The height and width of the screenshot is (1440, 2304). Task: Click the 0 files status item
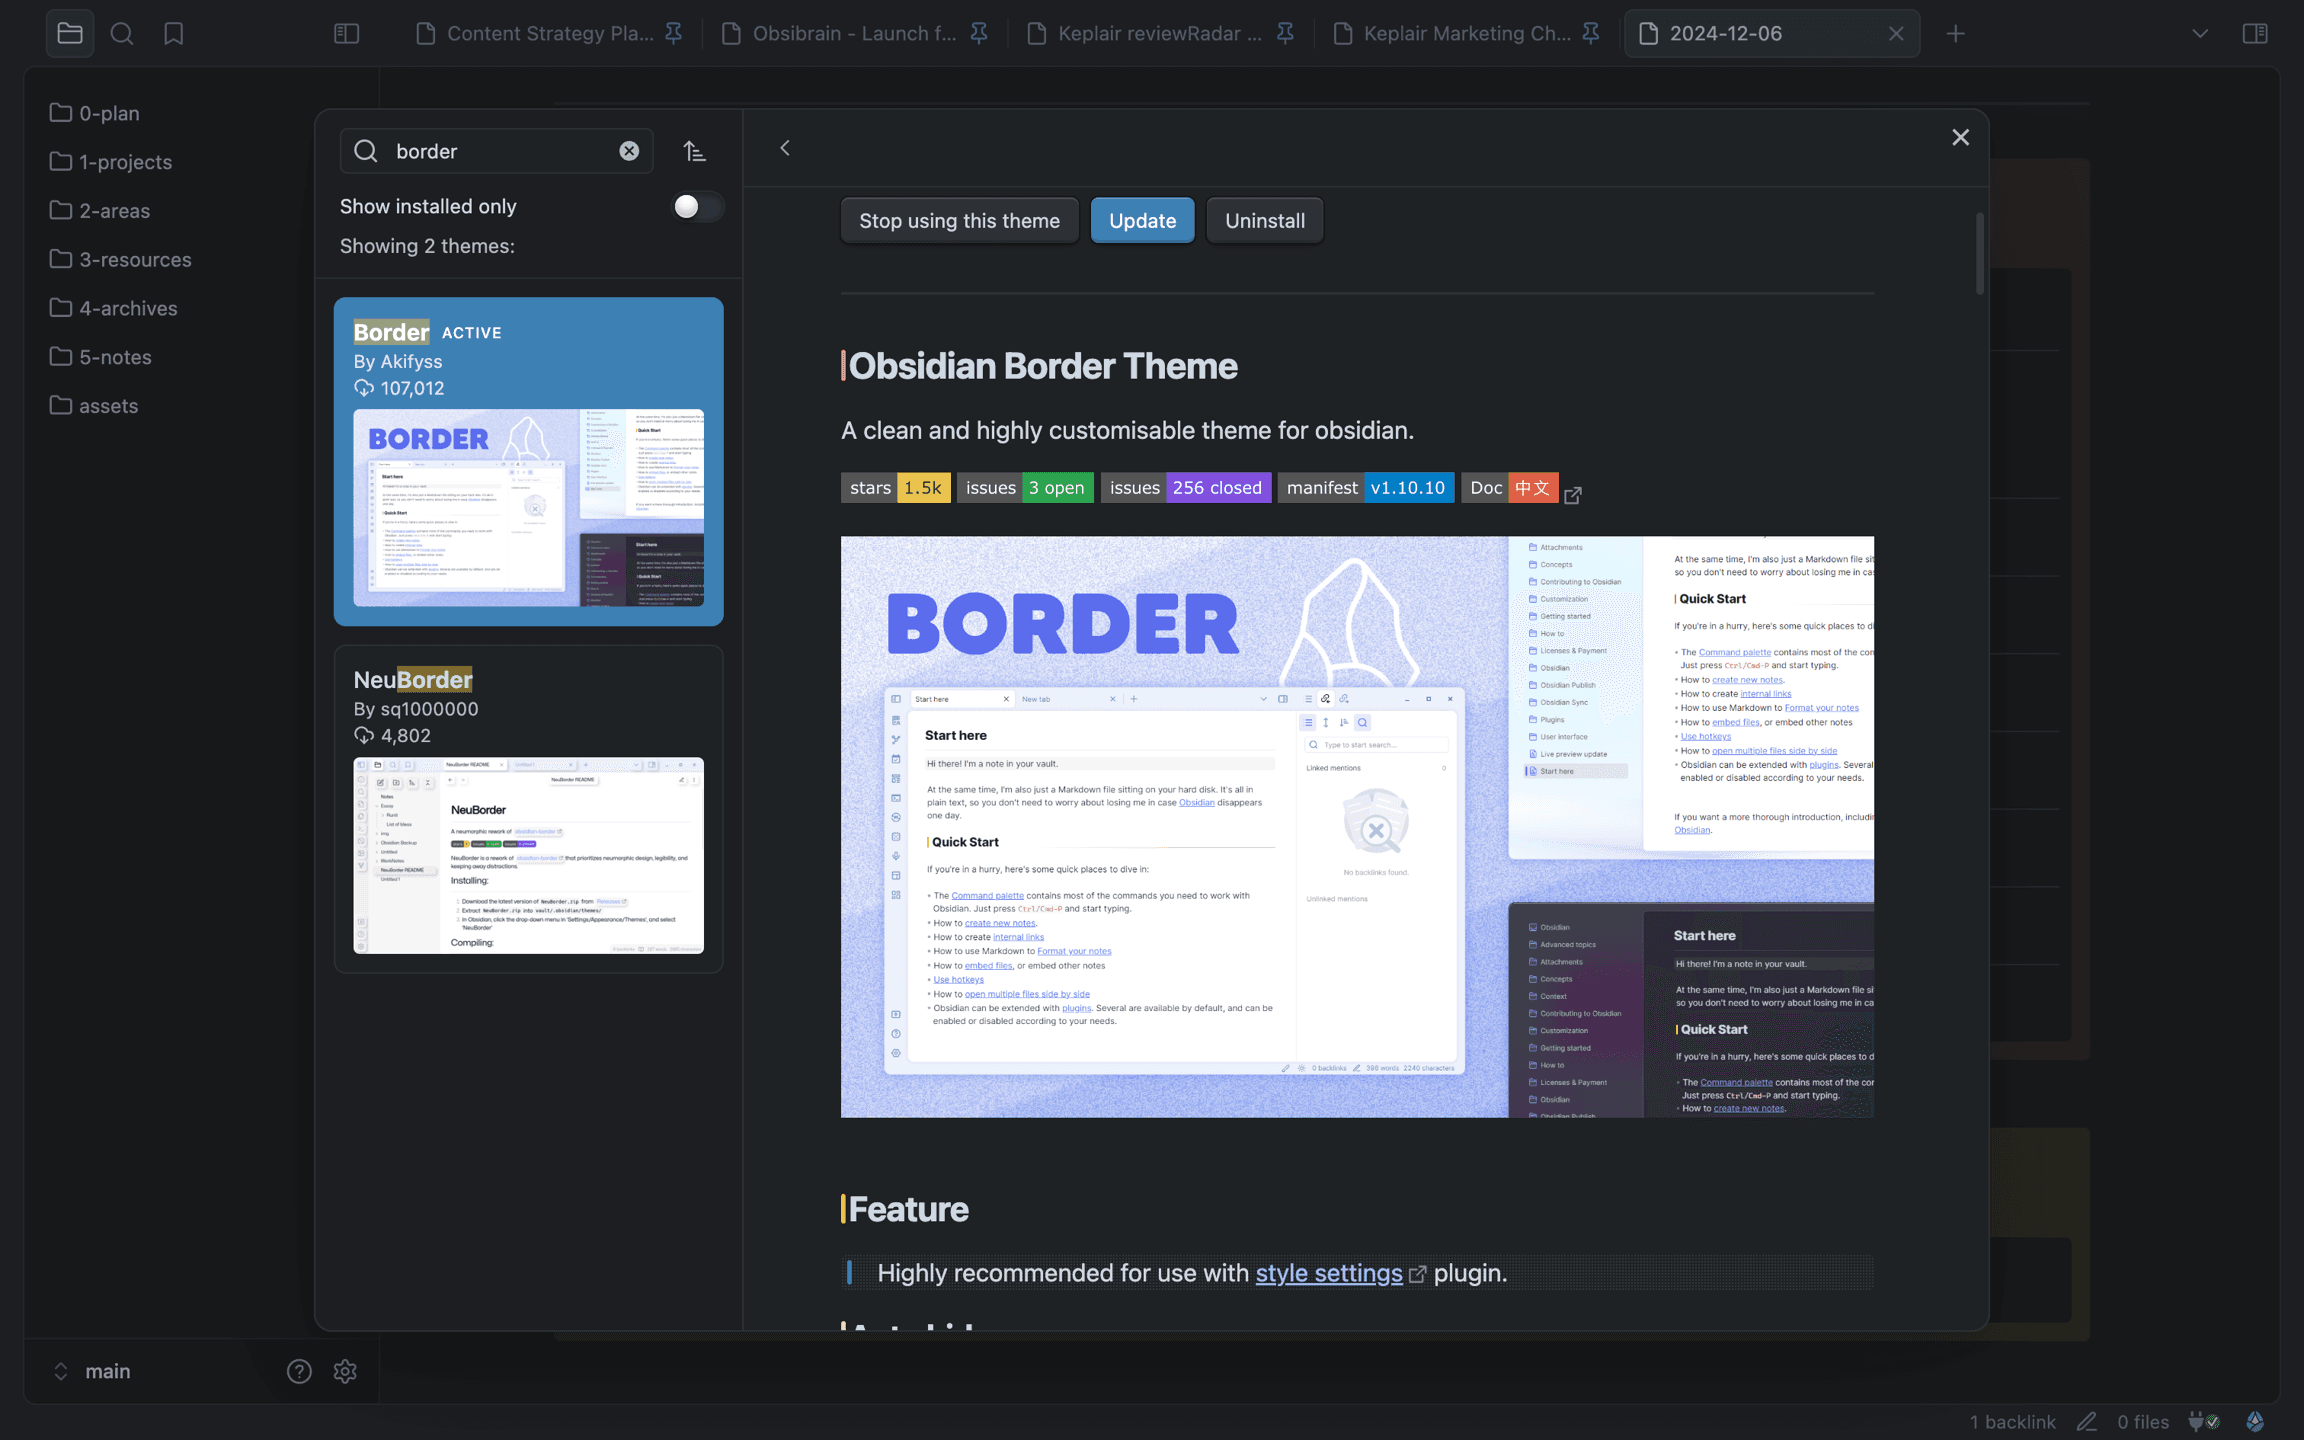tap(2143, 1422)
